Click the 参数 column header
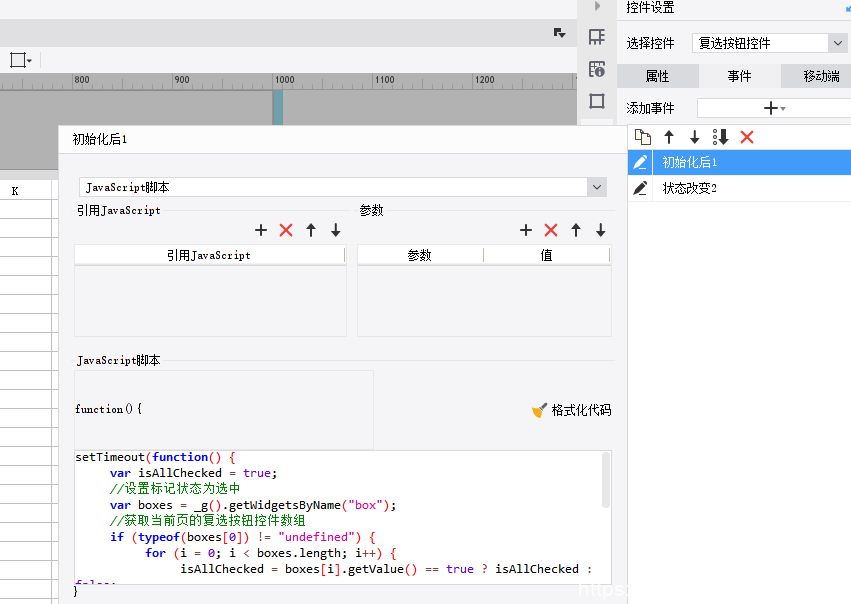This screenshot has width=851, height=604. tap(420, 255)
